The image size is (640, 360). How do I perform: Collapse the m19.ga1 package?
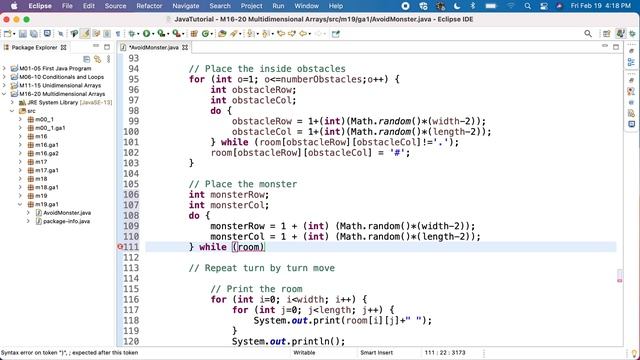[x=20, y=204]
